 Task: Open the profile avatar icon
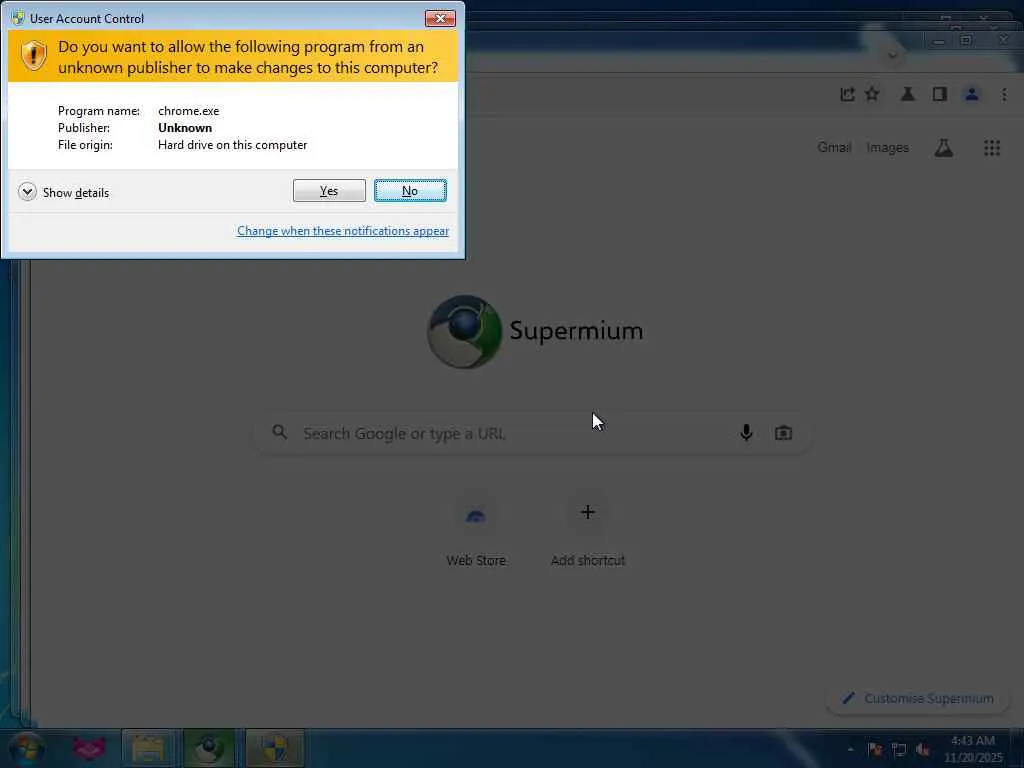point(972,95)
